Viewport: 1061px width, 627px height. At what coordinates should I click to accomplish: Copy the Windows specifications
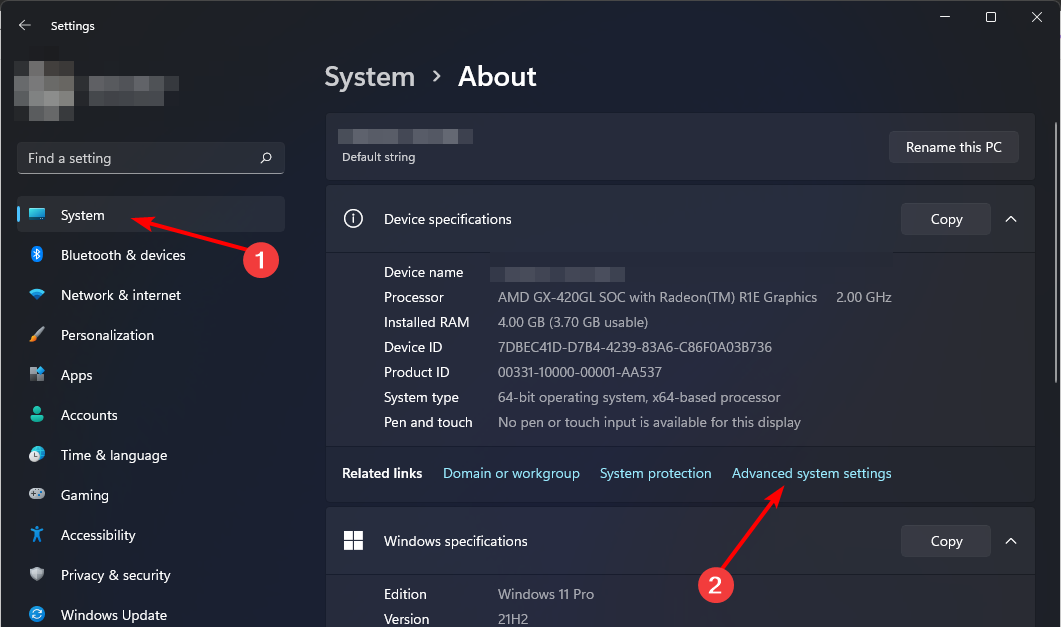(x=945, y=541)
